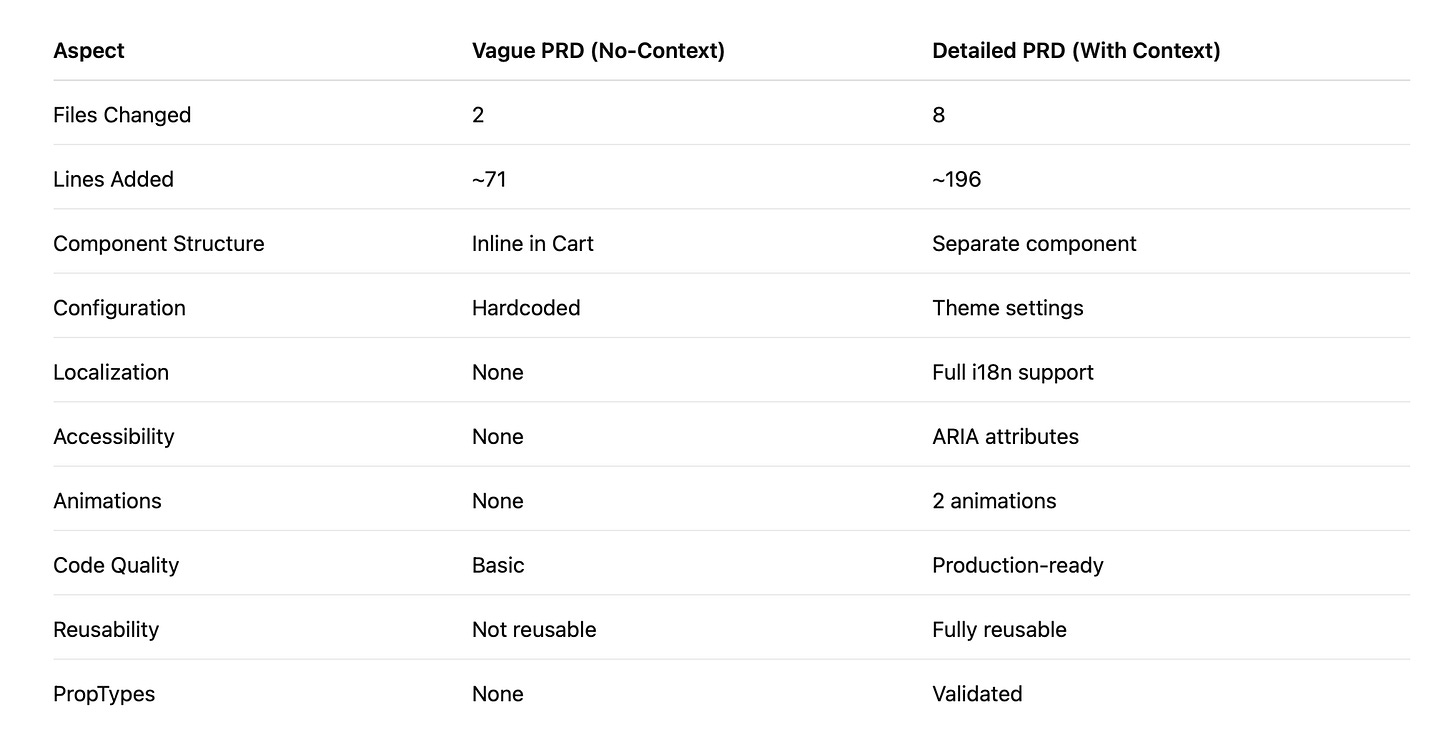Click the Accessibility row label
The image size is (1456, 745).
[113, 437]
